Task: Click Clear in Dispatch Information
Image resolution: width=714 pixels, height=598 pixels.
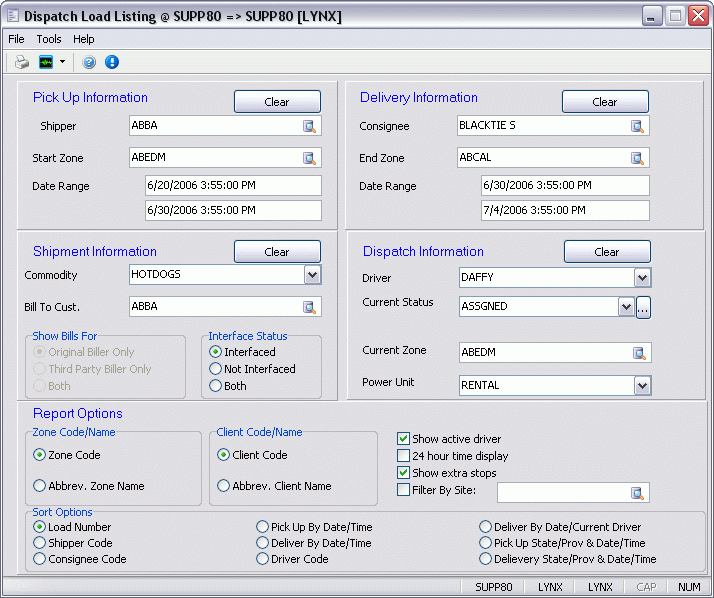Action: 607,252
